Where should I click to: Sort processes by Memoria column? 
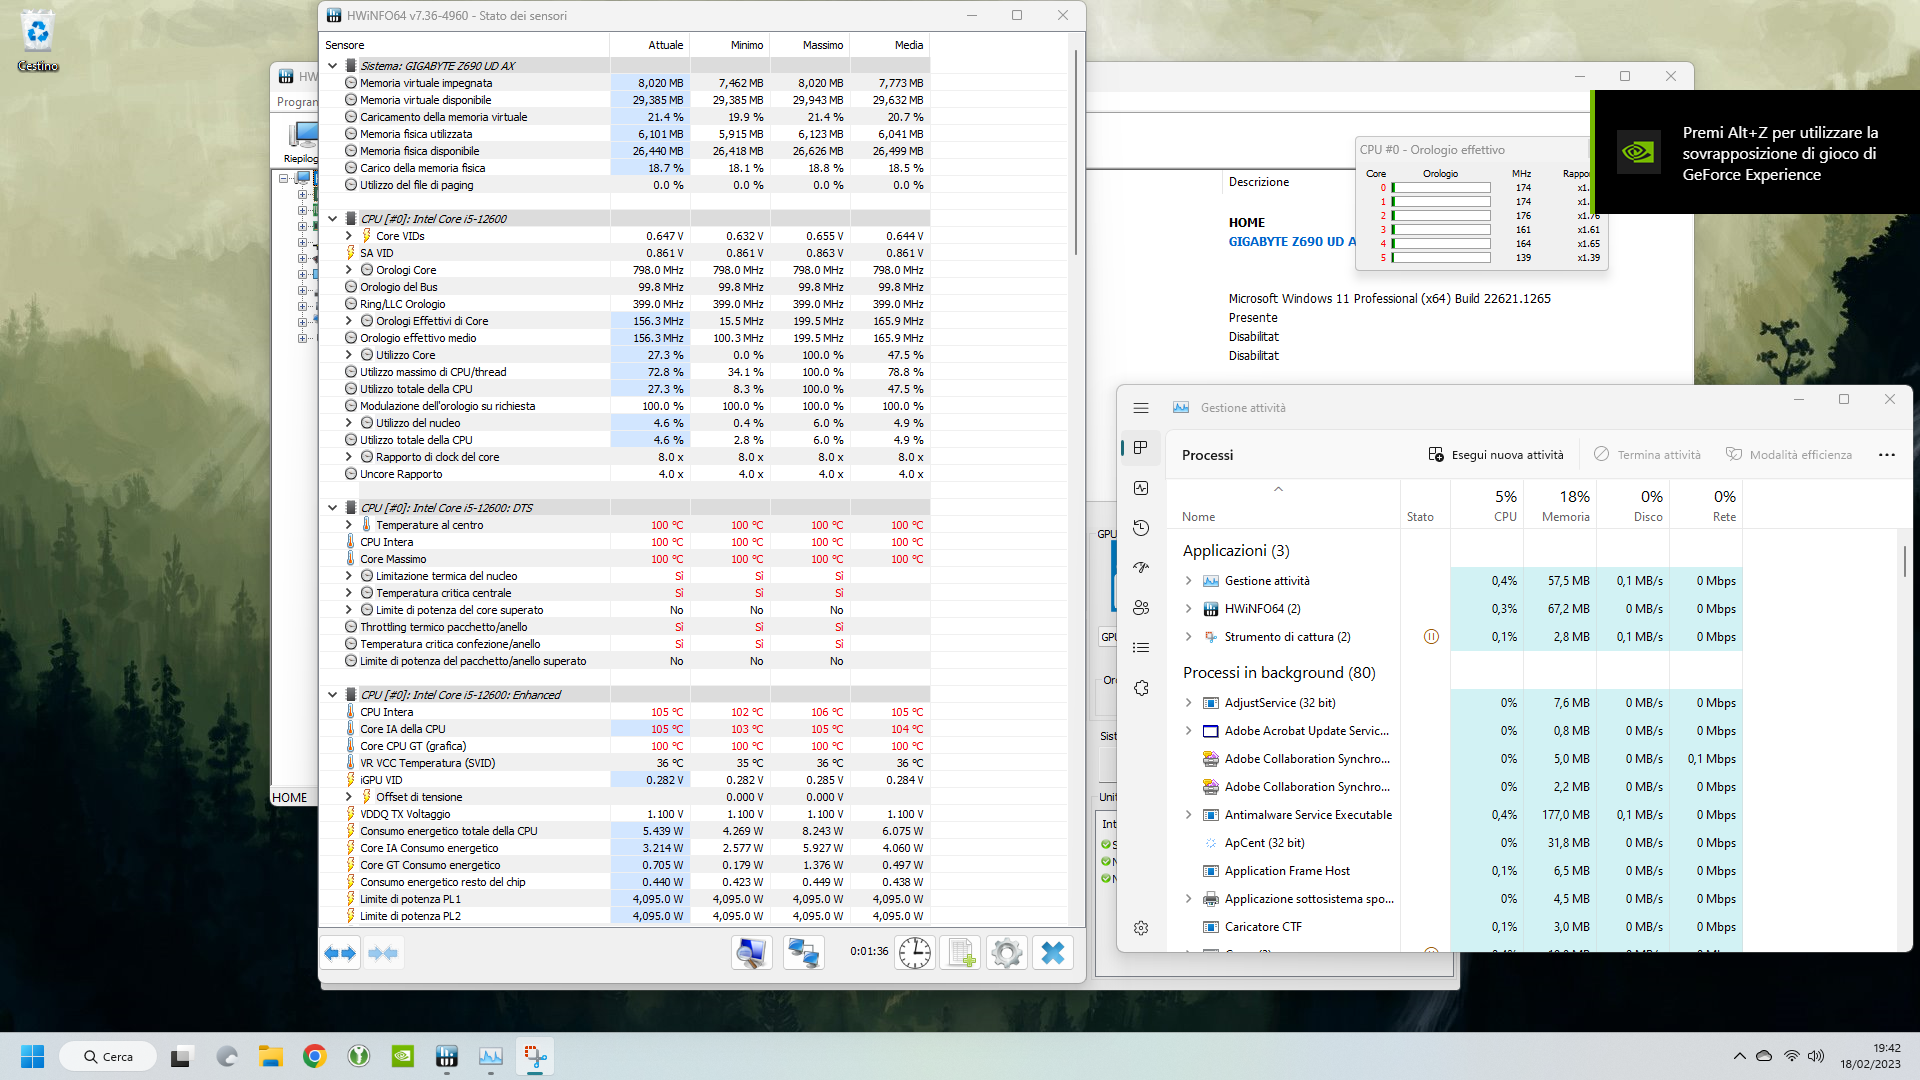(x=1560, y=505)
